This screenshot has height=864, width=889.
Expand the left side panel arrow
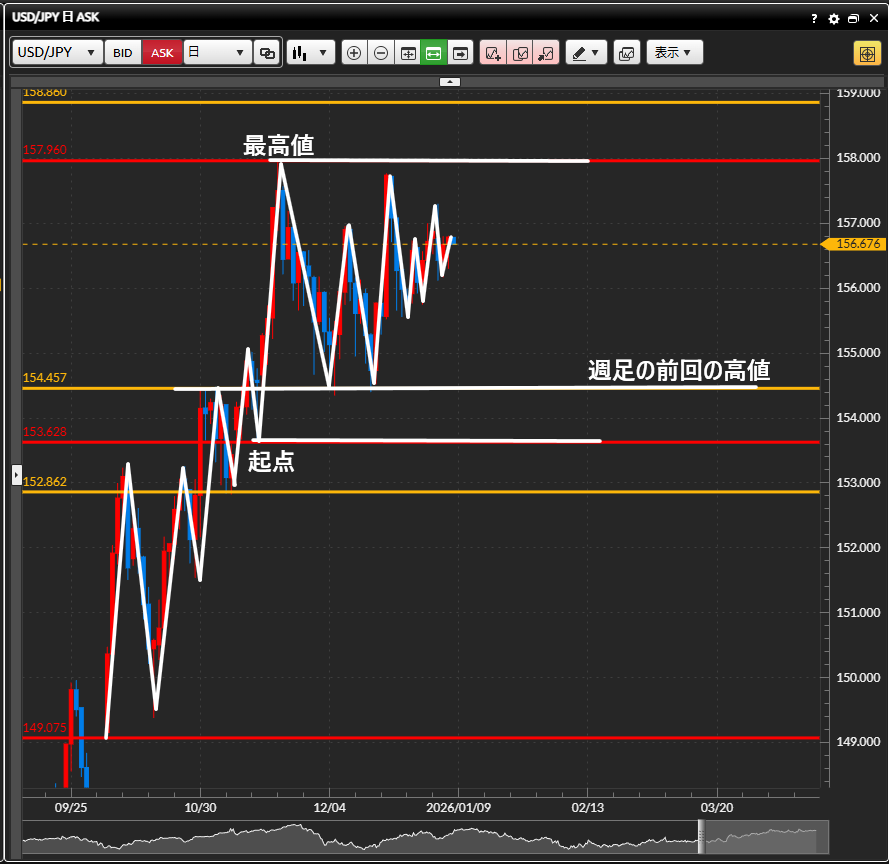click(x=16, y=475)
